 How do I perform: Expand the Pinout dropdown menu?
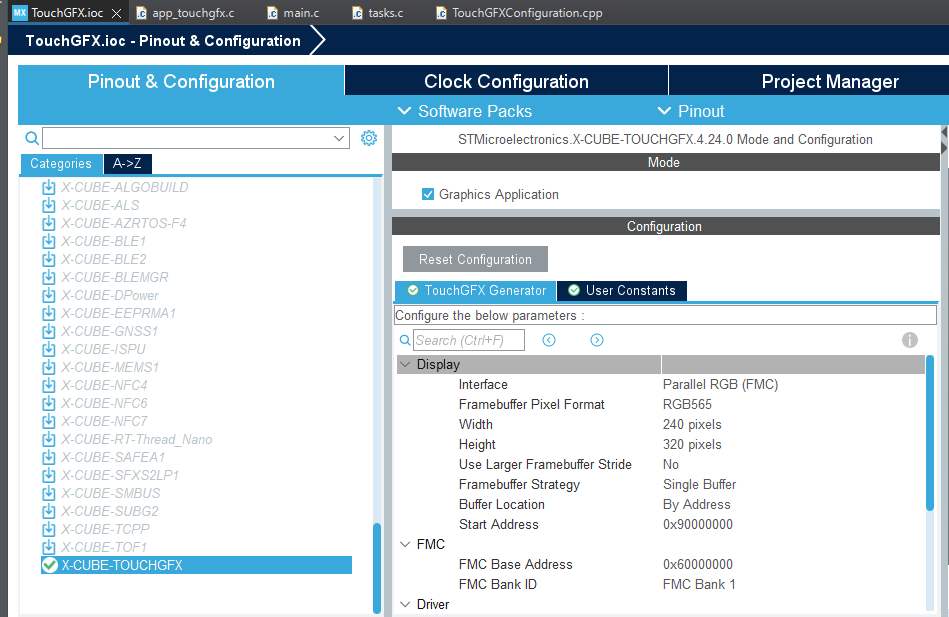pos(691,111)
